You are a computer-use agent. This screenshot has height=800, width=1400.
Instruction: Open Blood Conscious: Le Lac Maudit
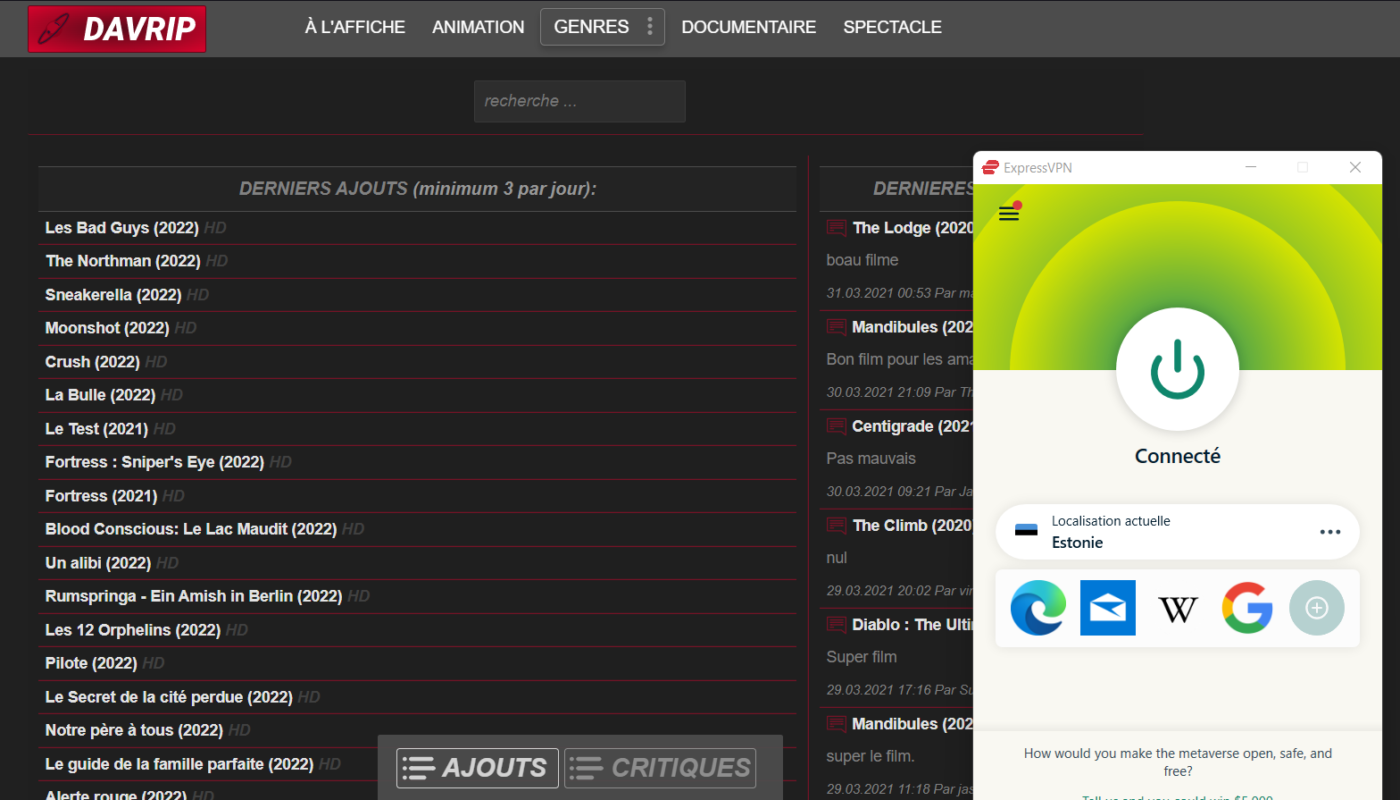[191, 529]
